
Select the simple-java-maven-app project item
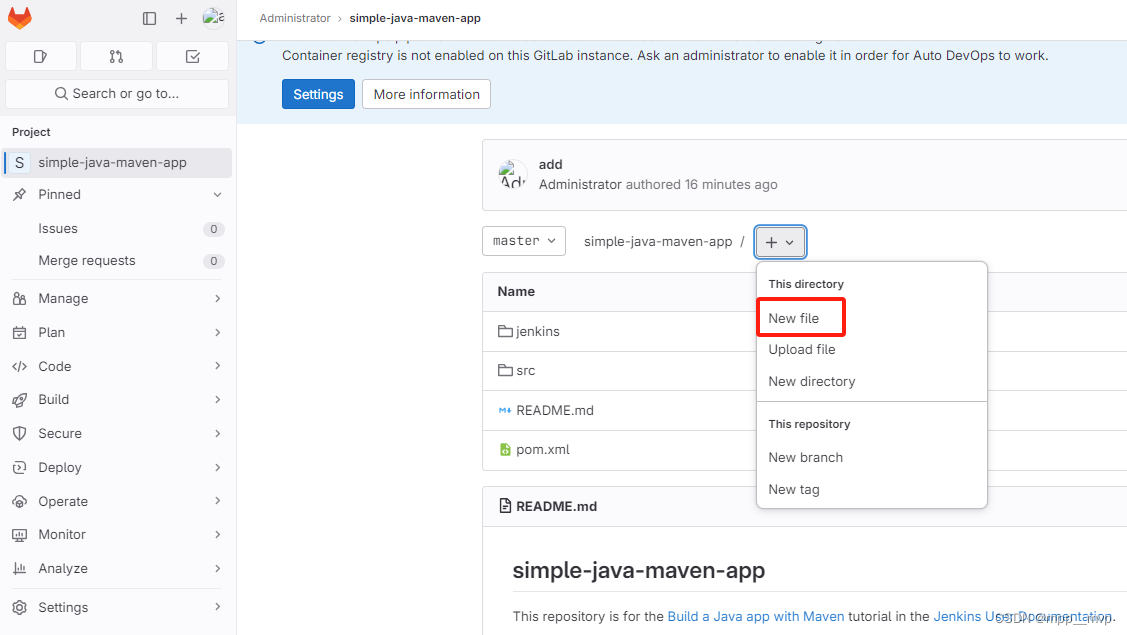(118, 163)
